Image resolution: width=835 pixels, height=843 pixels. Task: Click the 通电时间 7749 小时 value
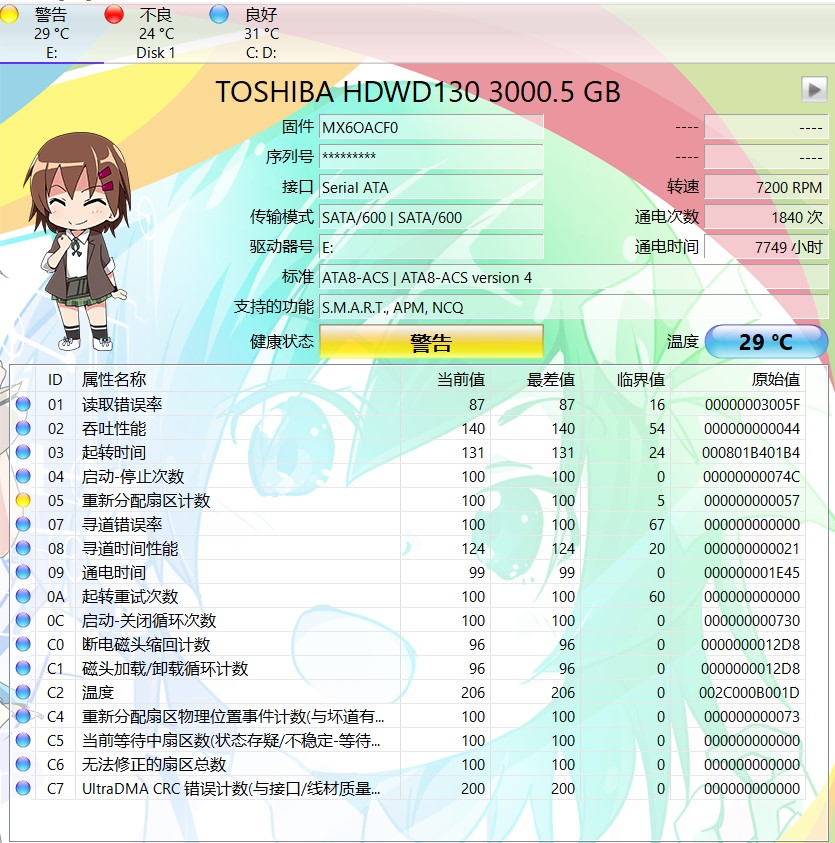click(766, 247)
